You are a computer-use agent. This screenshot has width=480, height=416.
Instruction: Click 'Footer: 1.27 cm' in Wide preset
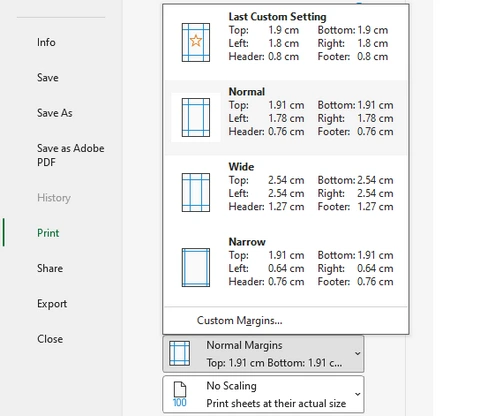pyautogui.click(x=355, y=207)
